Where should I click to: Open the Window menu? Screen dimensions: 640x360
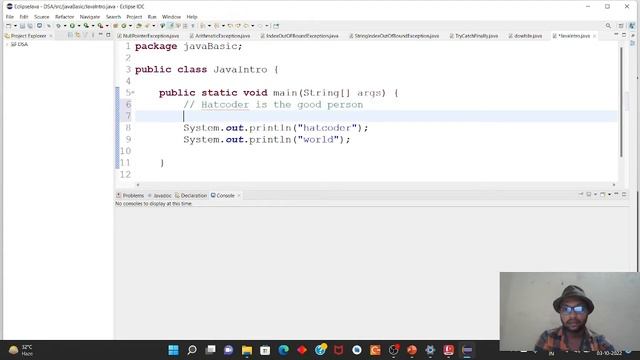click(x=171, y=17)
